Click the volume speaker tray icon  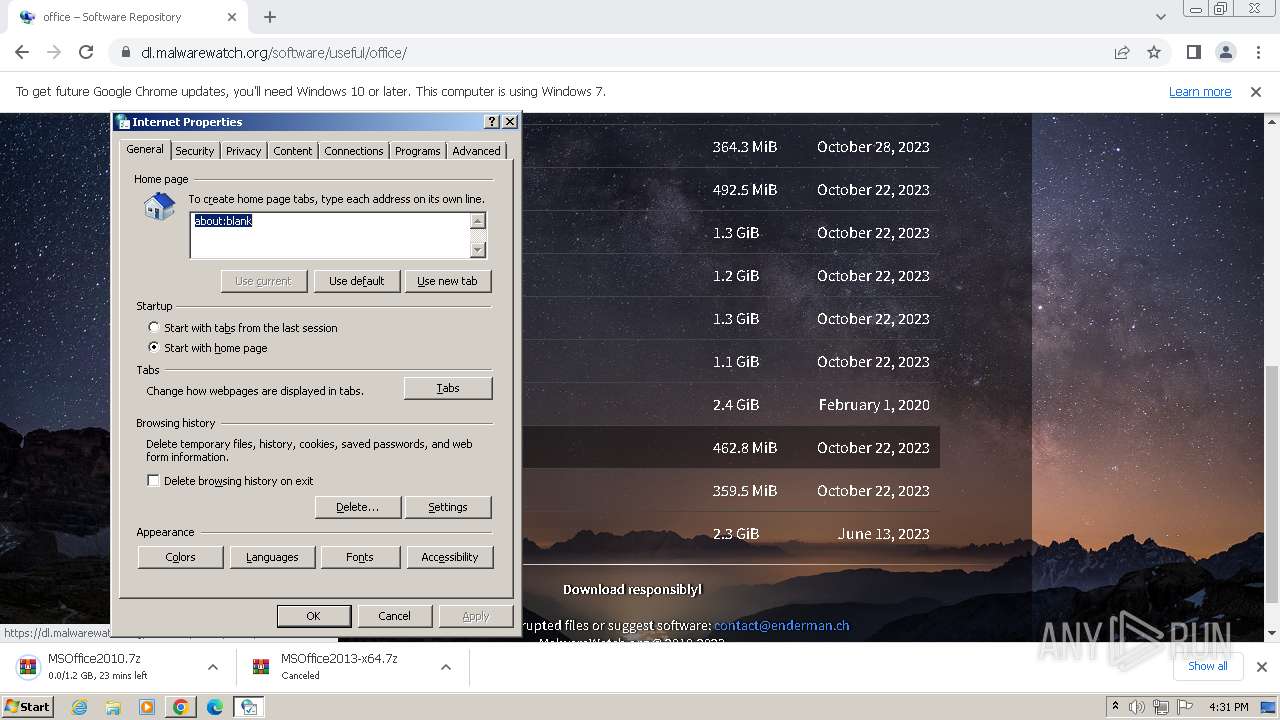(1137, 707)
